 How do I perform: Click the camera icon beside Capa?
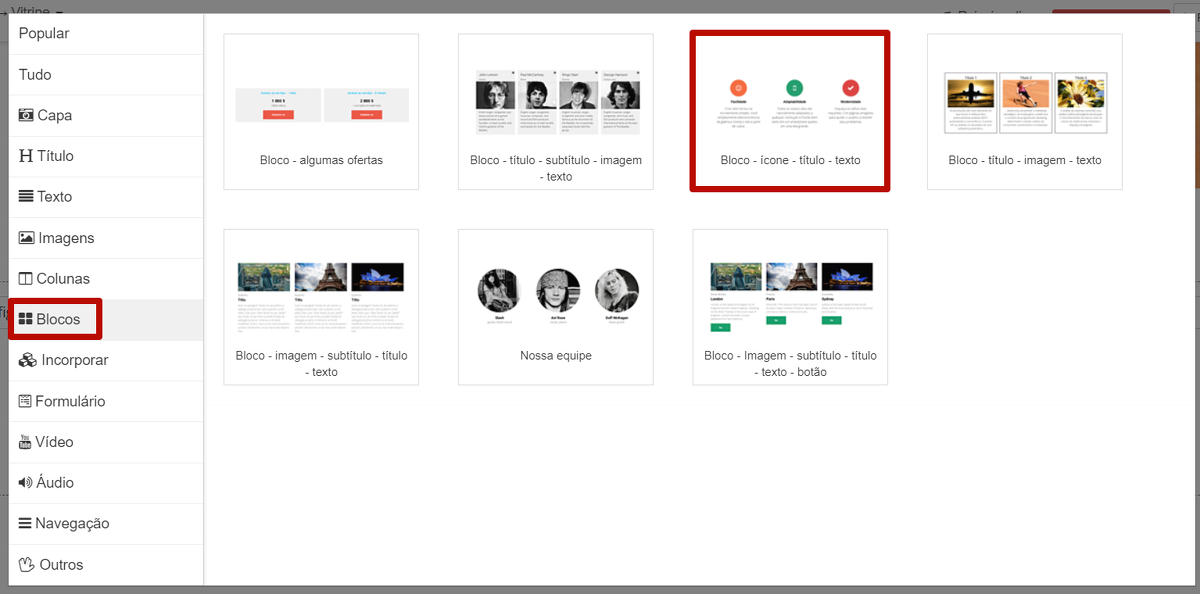26,116
